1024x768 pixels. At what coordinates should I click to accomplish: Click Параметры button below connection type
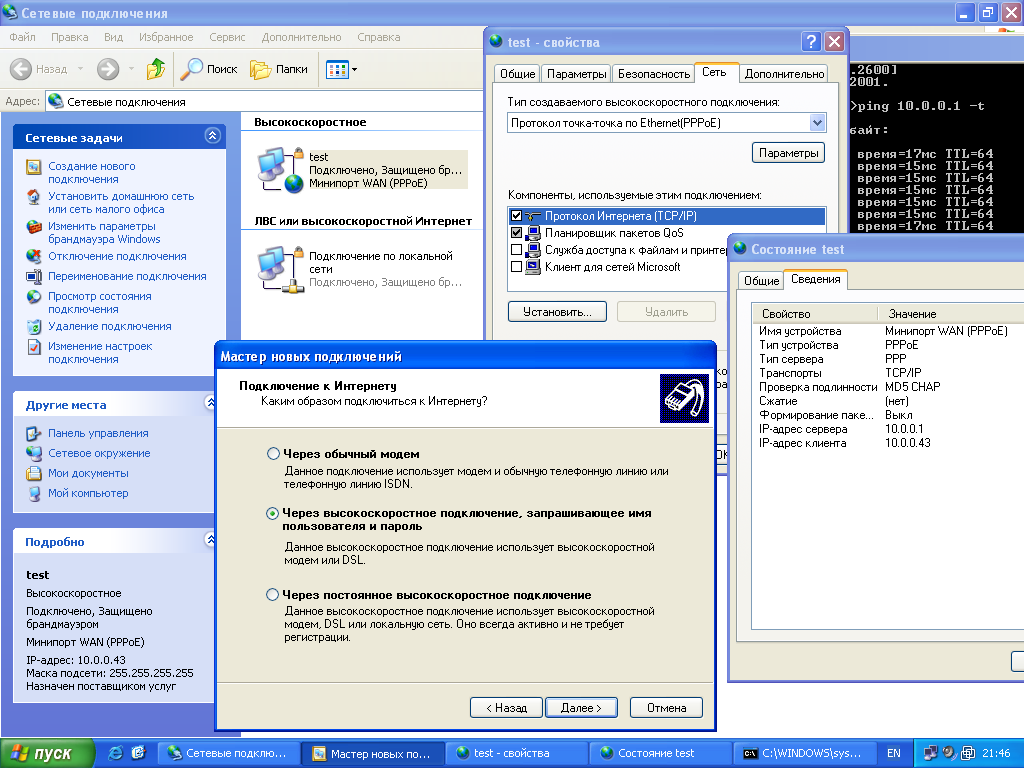tap(788, 153)
